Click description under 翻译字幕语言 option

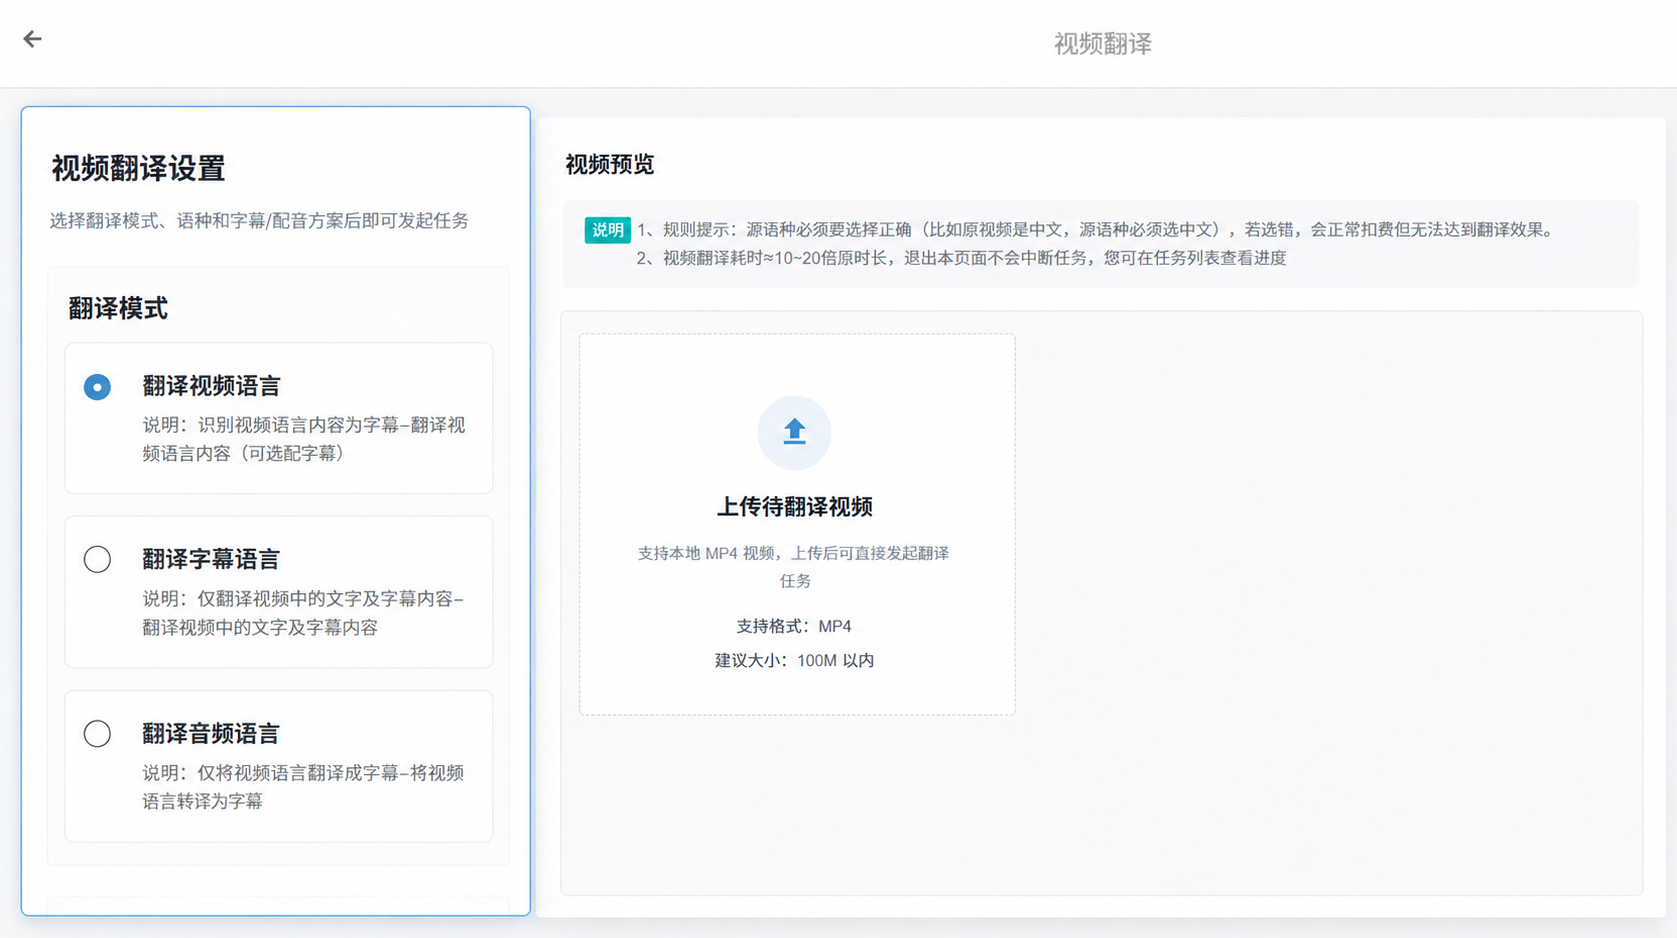click(303, 613)
